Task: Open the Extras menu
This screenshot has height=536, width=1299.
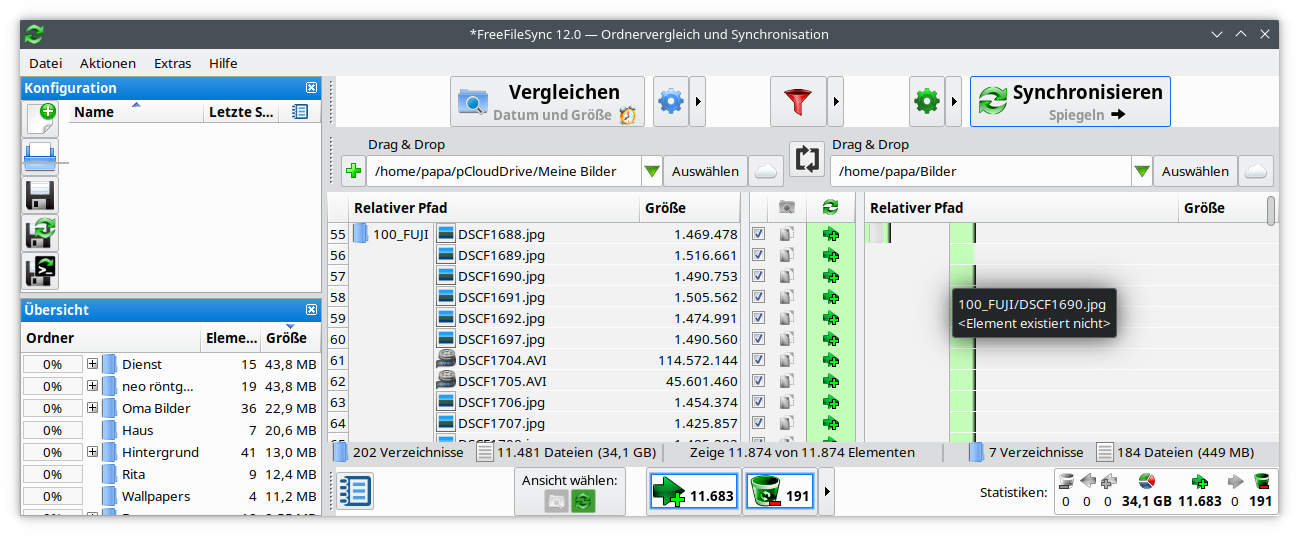Action: pyautogui.click(x=172, y=63)
